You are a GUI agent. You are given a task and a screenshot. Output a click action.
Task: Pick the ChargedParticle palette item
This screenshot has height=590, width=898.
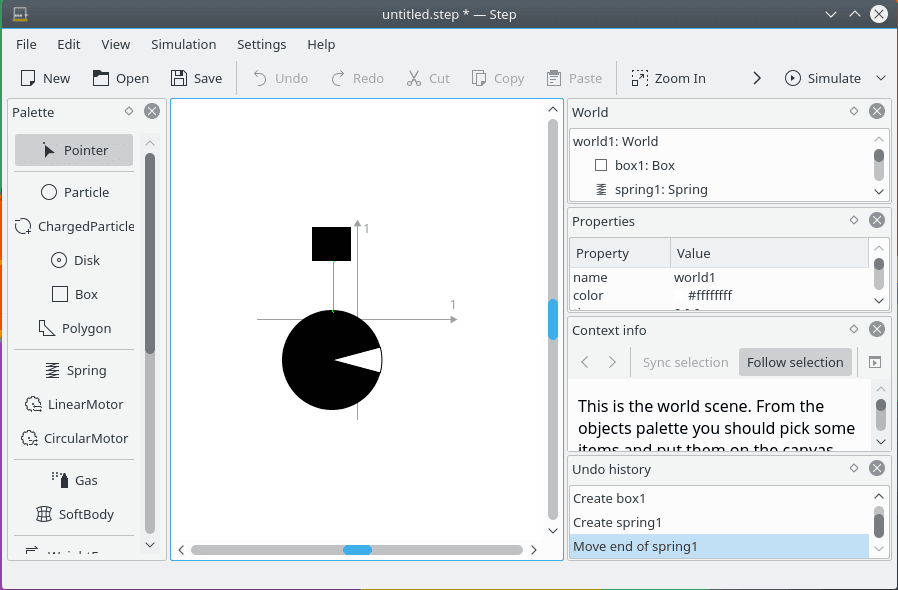tap(74, 226)
